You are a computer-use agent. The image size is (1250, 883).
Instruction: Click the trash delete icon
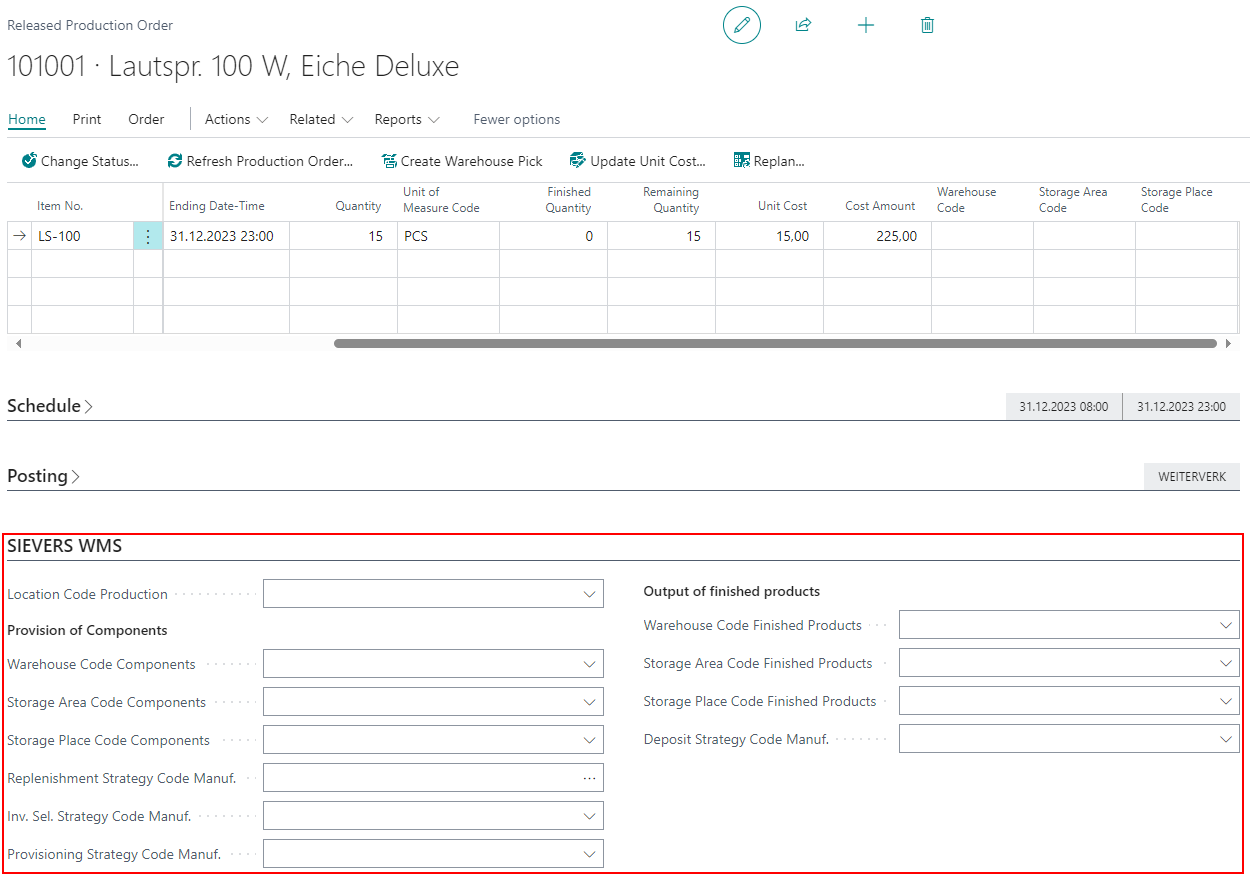click(x=927, y=25)
